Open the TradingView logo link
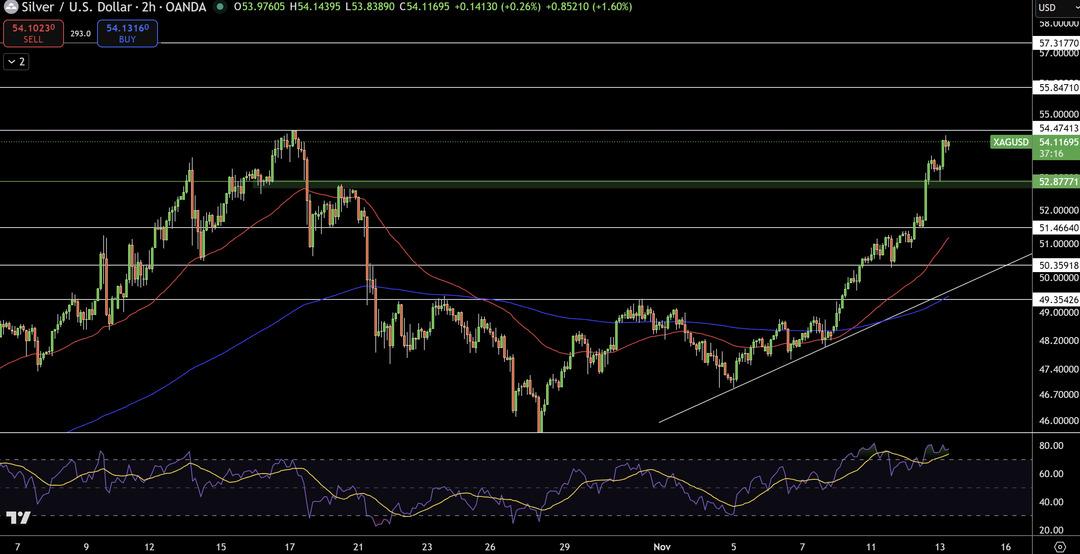The height and width of the screenshot is (554, 1080). [17, 518]
